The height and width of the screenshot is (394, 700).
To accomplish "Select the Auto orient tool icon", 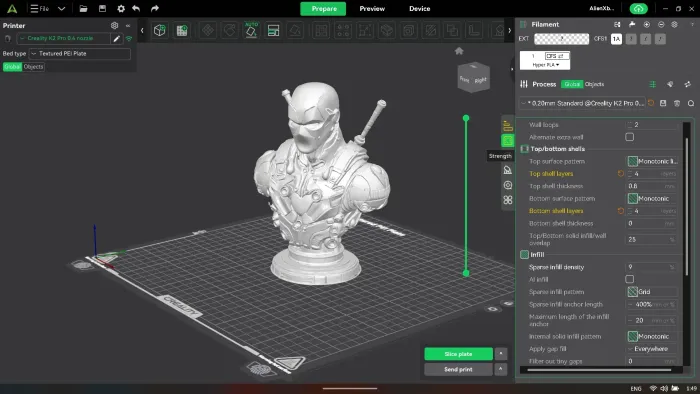I will [x=251, y=30].
